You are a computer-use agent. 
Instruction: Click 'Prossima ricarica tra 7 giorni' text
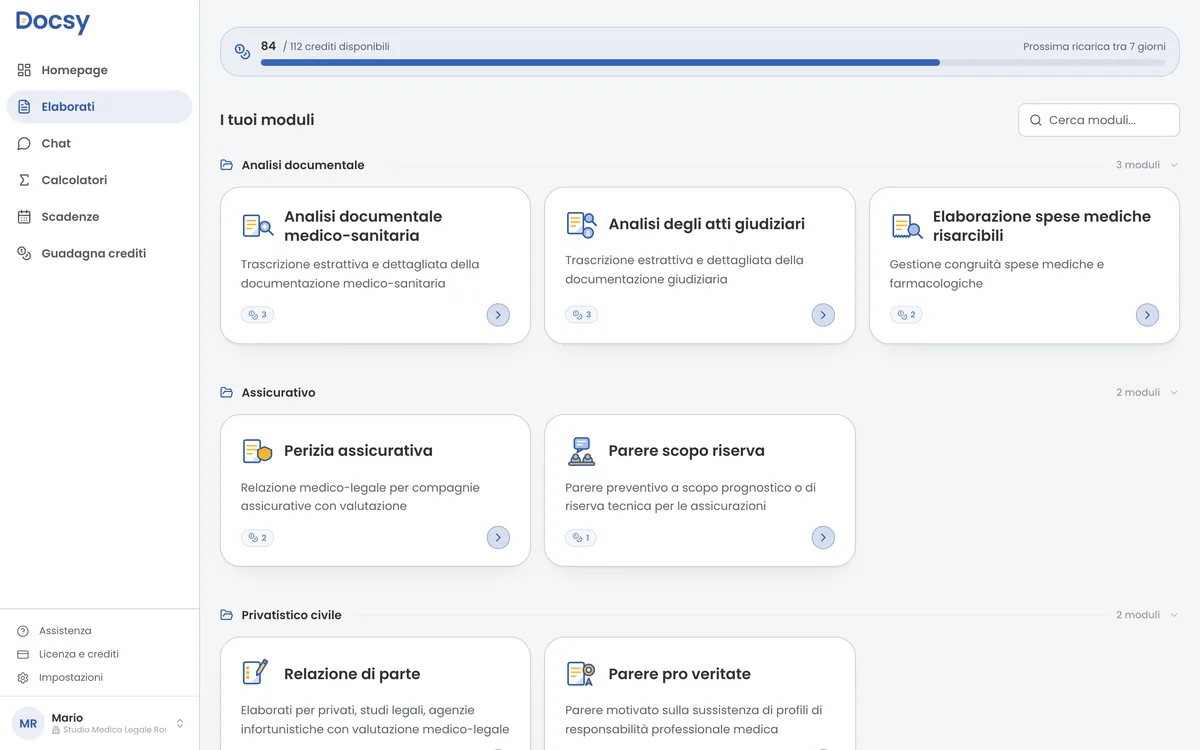1094,47
